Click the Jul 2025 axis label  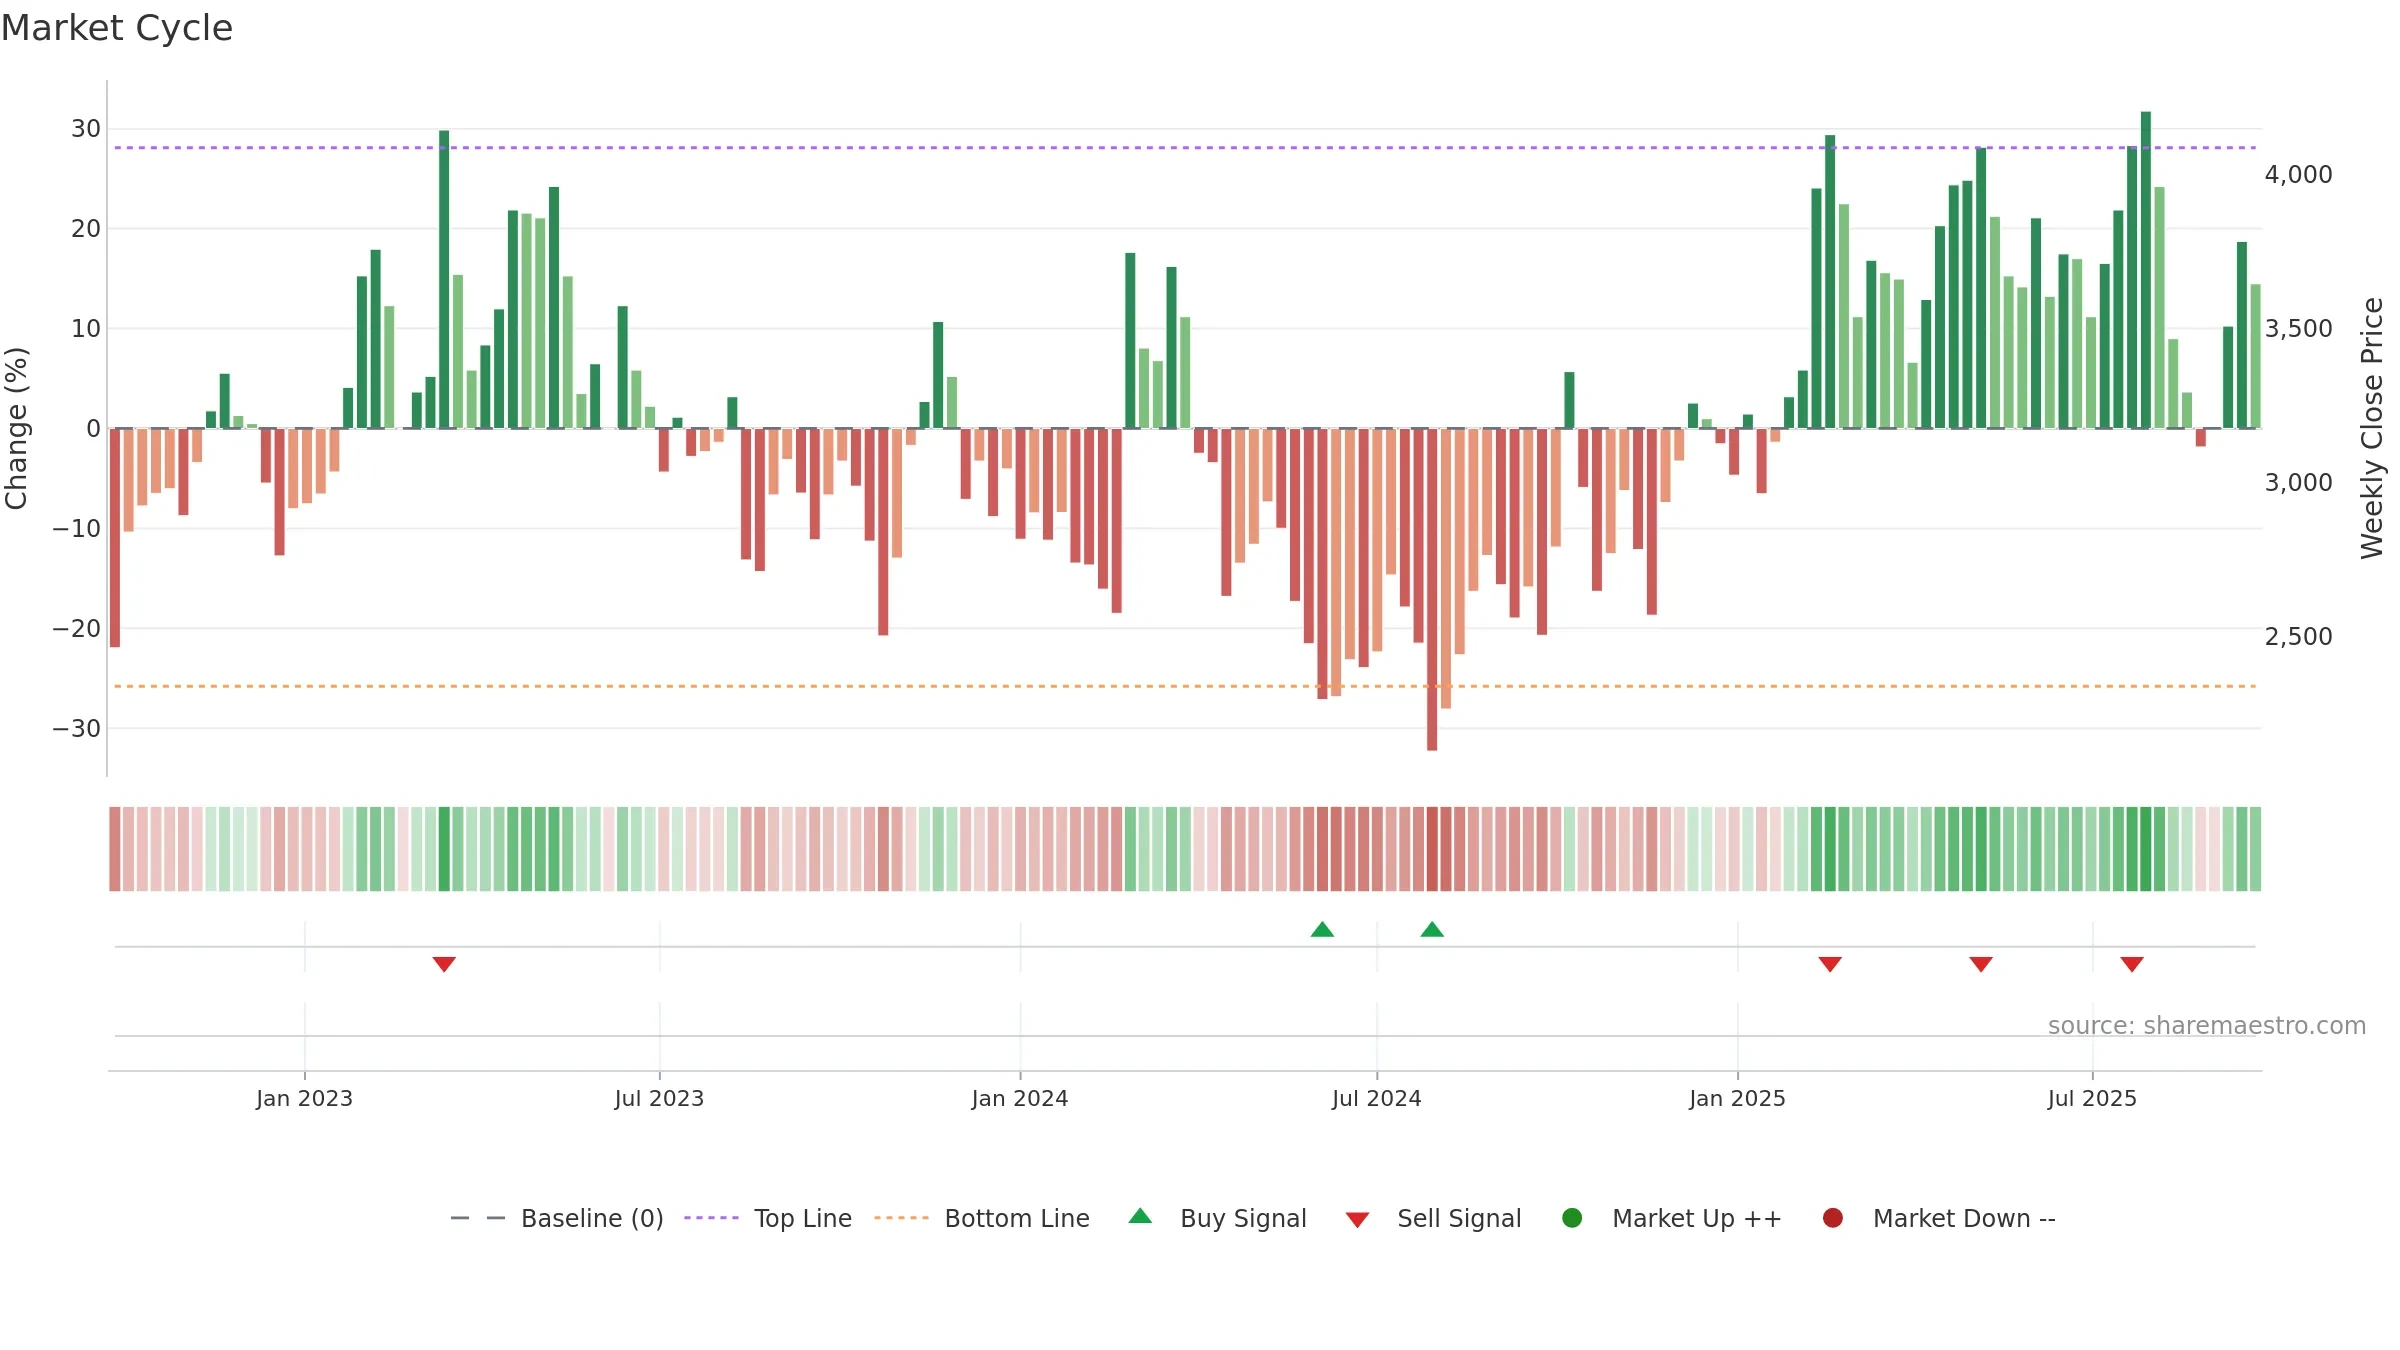2092,1098
